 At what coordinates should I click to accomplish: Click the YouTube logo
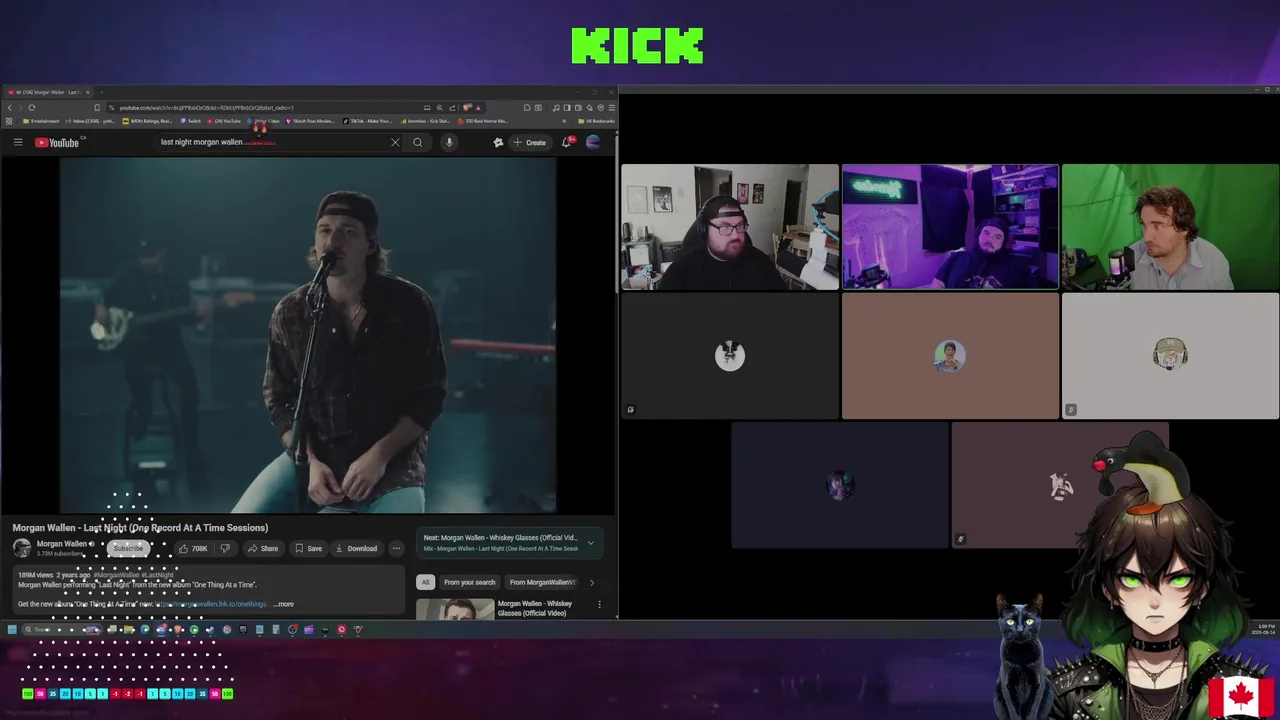pyautogui.click(x=57, y=142)
